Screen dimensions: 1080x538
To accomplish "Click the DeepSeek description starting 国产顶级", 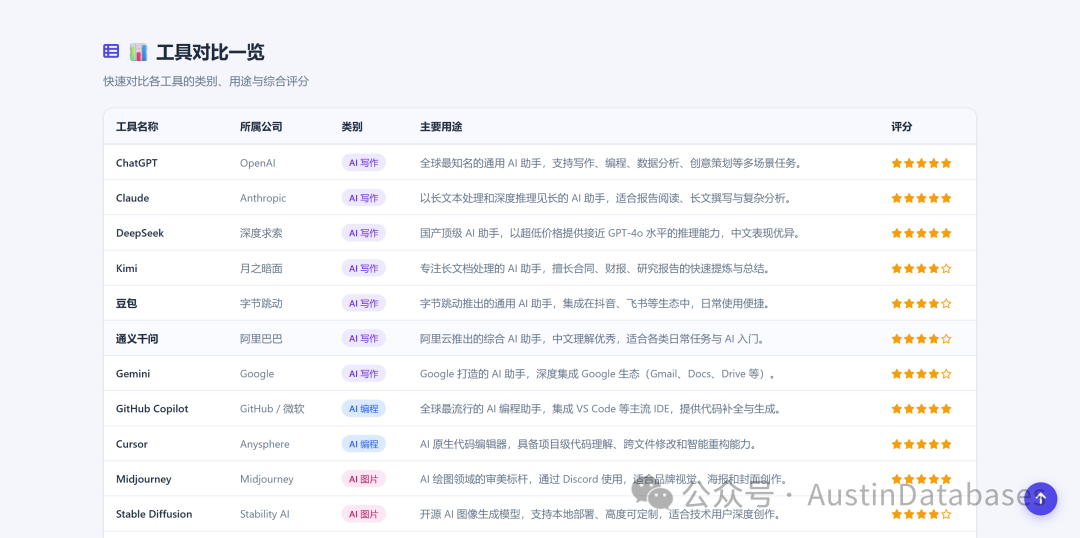I will click(x=610, y=233).
